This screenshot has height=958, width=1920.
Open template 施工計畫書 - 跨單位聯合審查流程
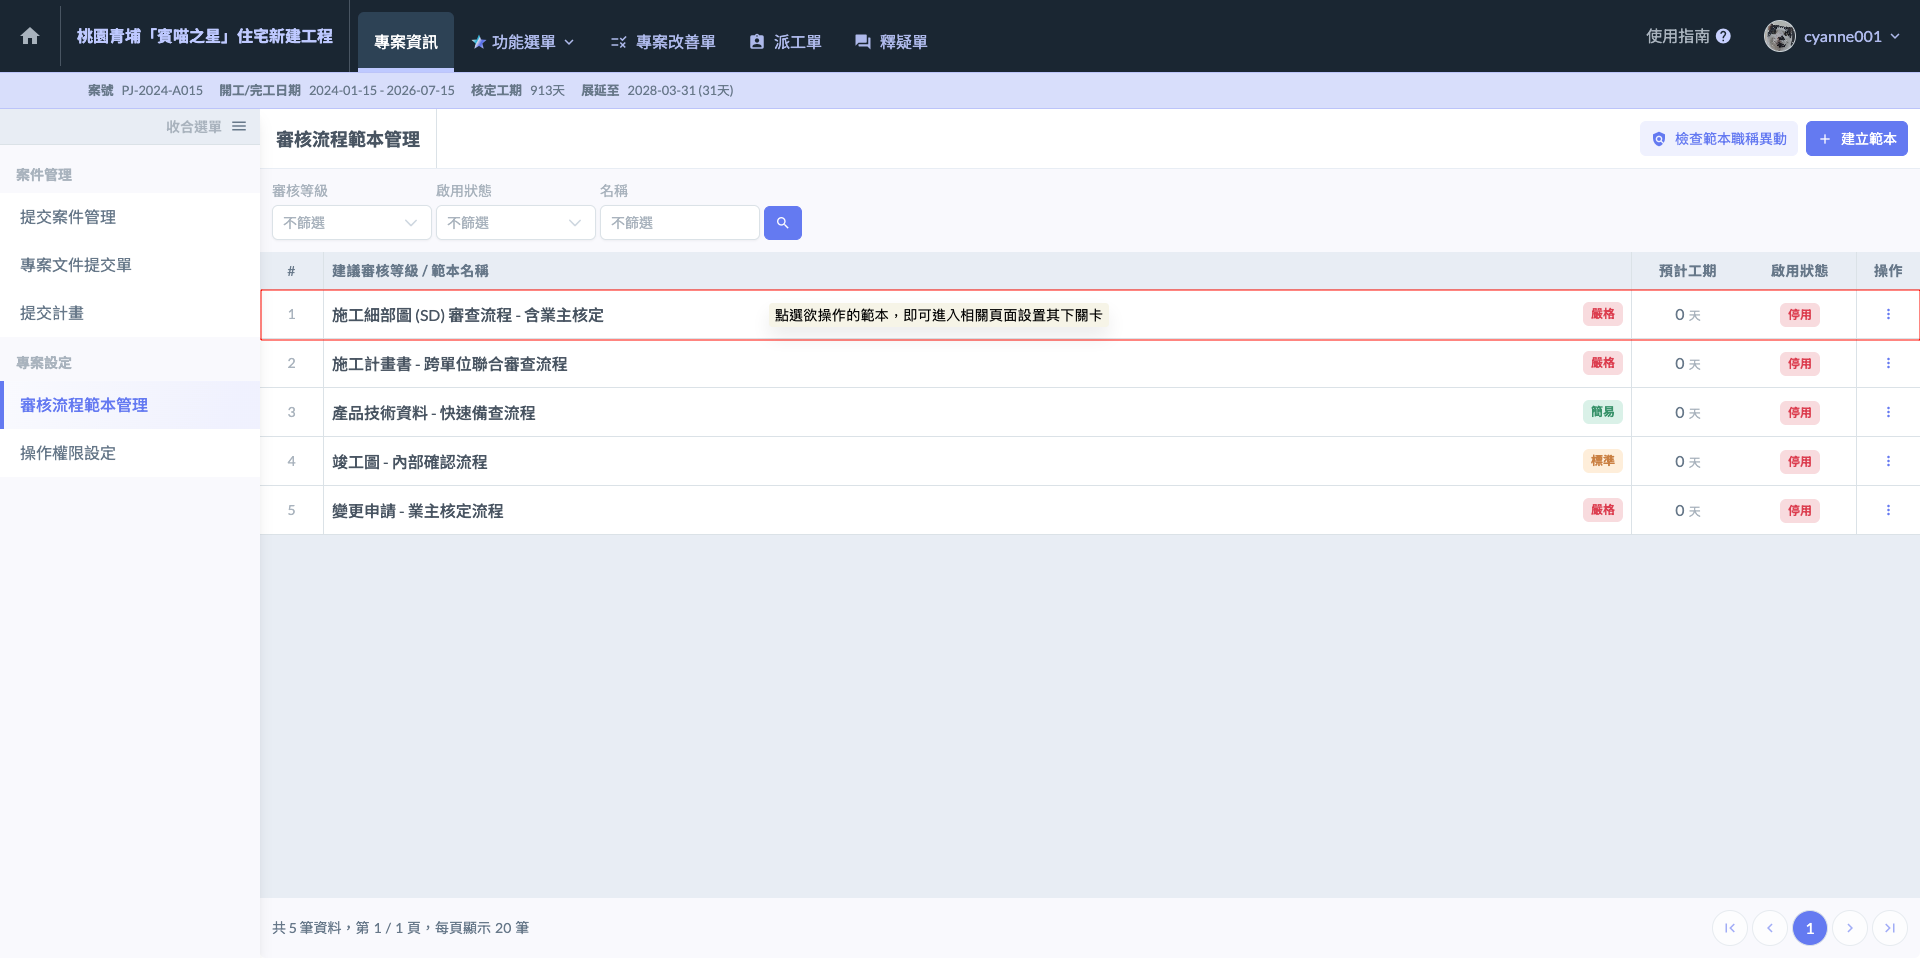coord(450,364)
